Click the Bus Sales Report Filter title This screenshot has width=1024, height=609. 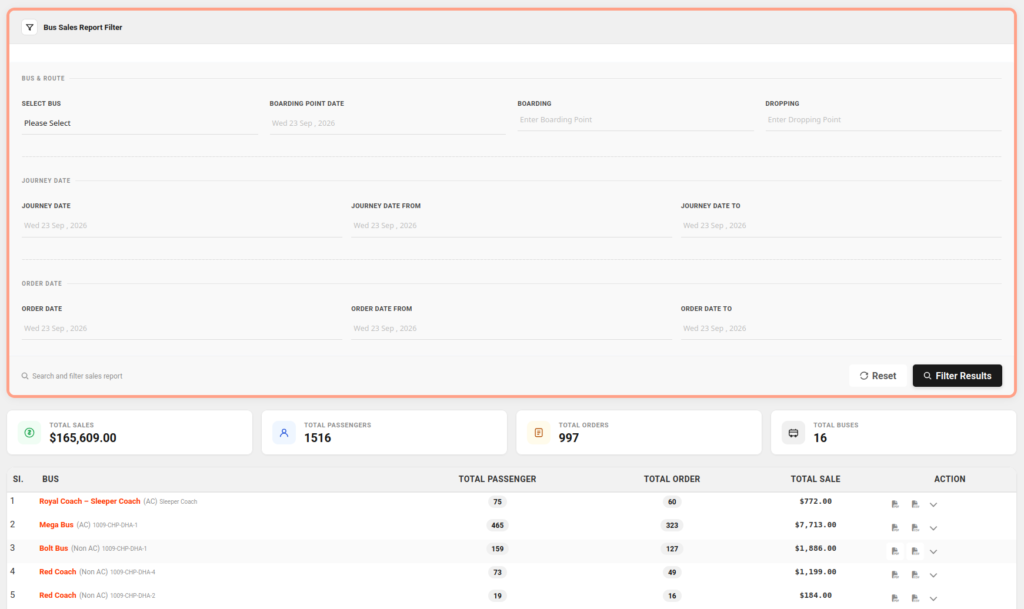(x=82, y=27)
